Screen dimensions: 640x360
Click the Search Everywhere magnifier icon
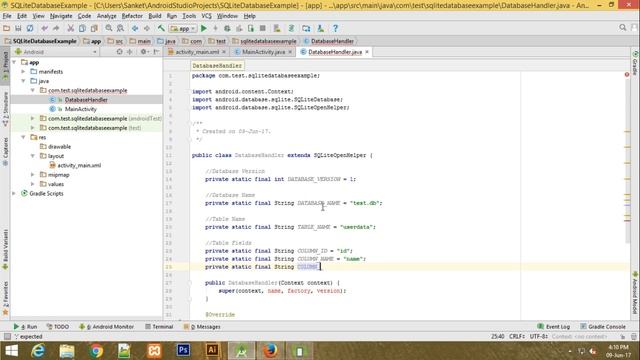[x=622, y=28]
